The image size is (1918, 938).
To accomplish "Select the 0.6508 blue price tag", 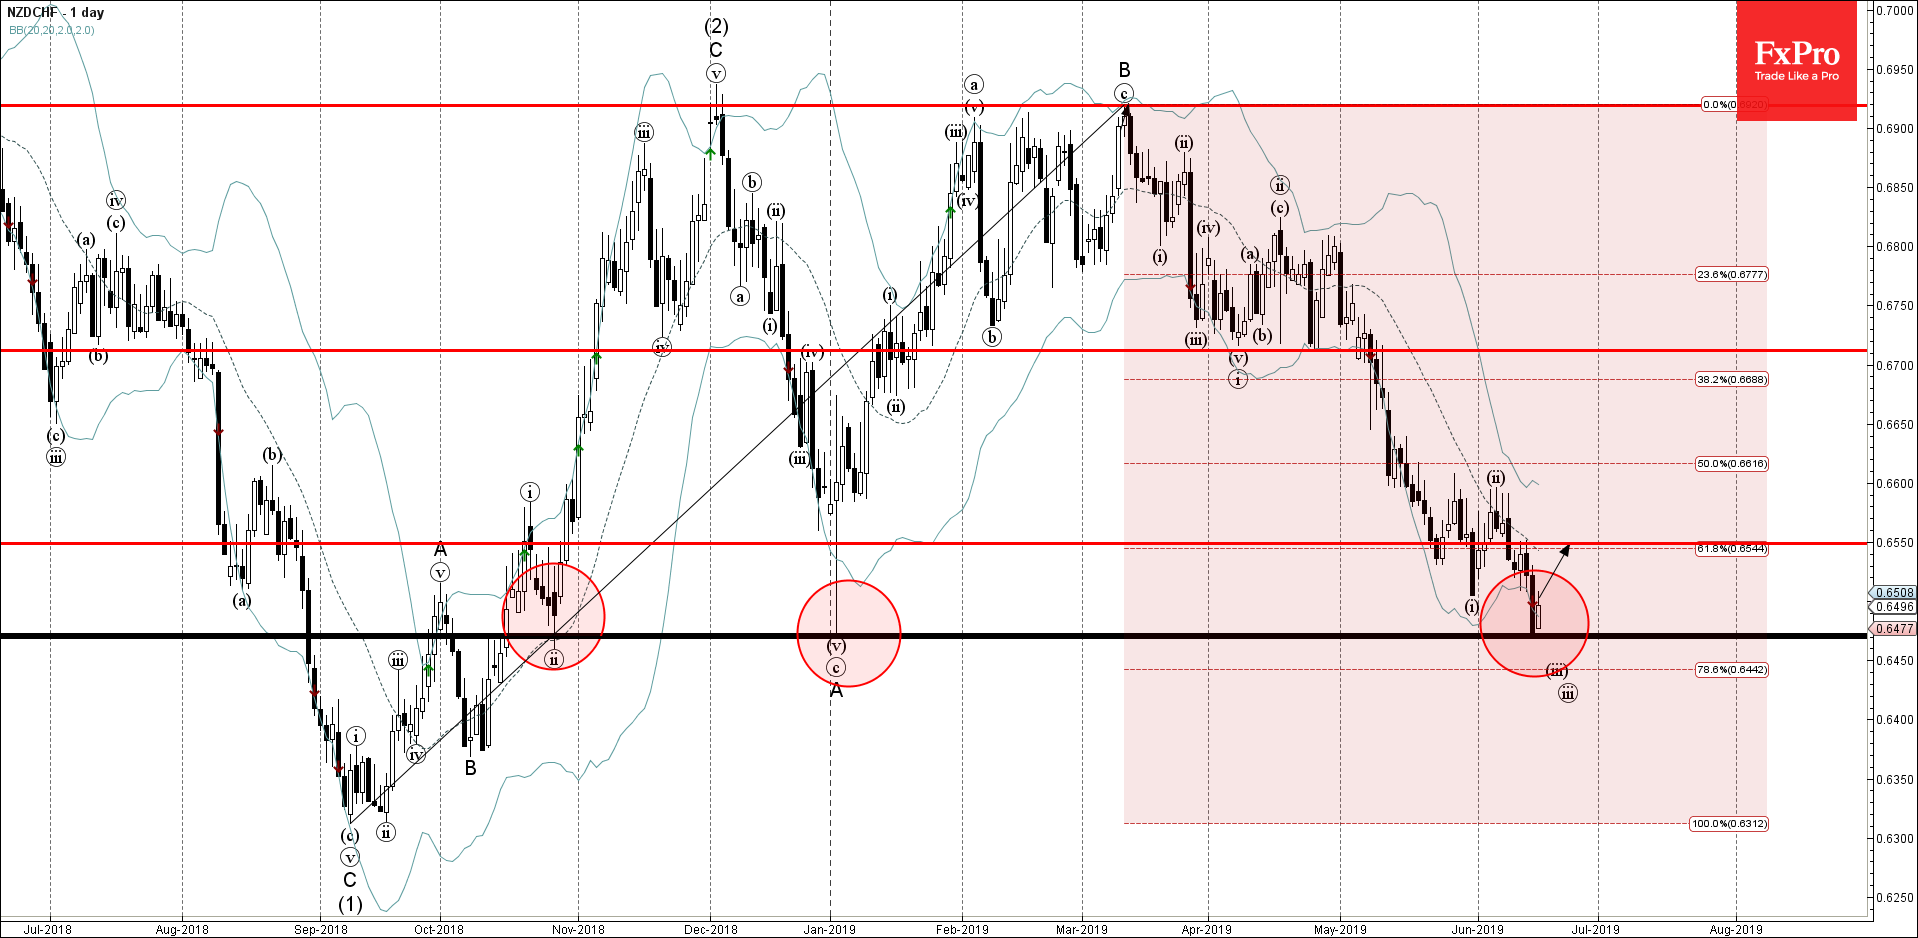I will click(x=1893, y=593).
